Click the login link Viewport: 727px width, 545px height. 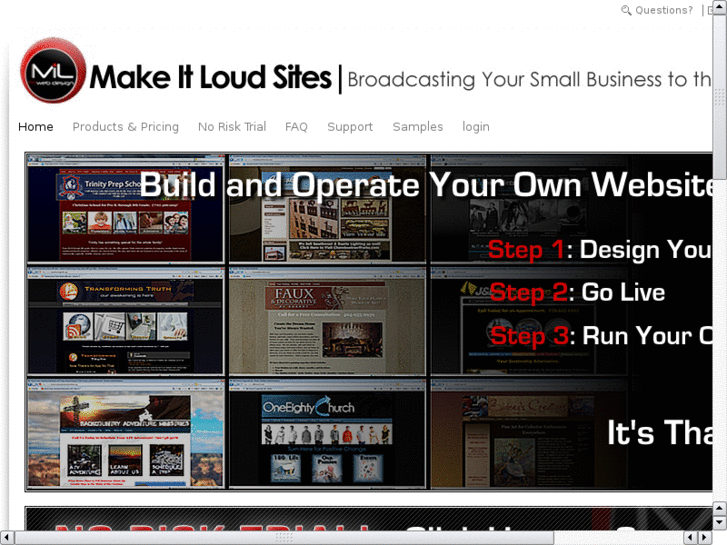[x=476, y=127]
